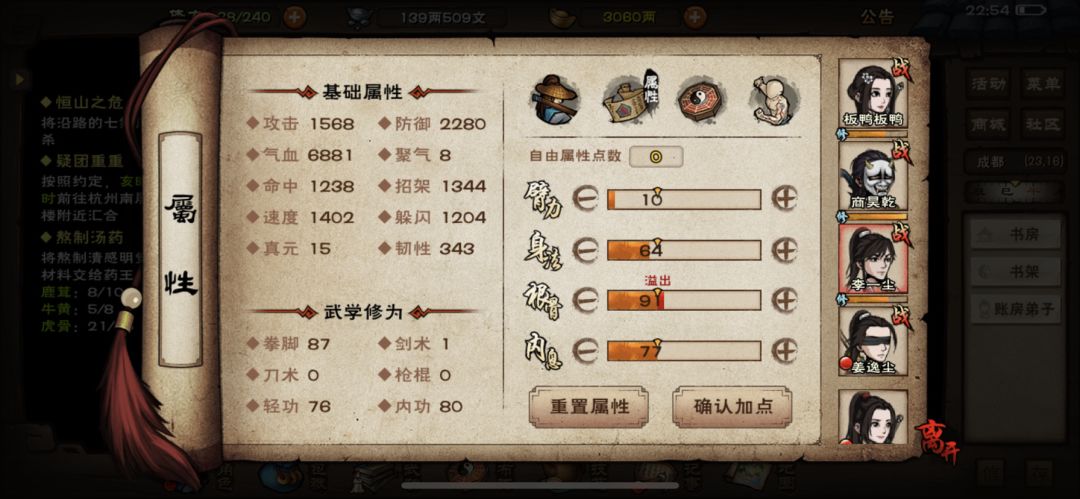The image size is (1080, 499).
Task: Decrease 内息 with the minus icon
Action: pyautogui.click(x=585, y=351)
